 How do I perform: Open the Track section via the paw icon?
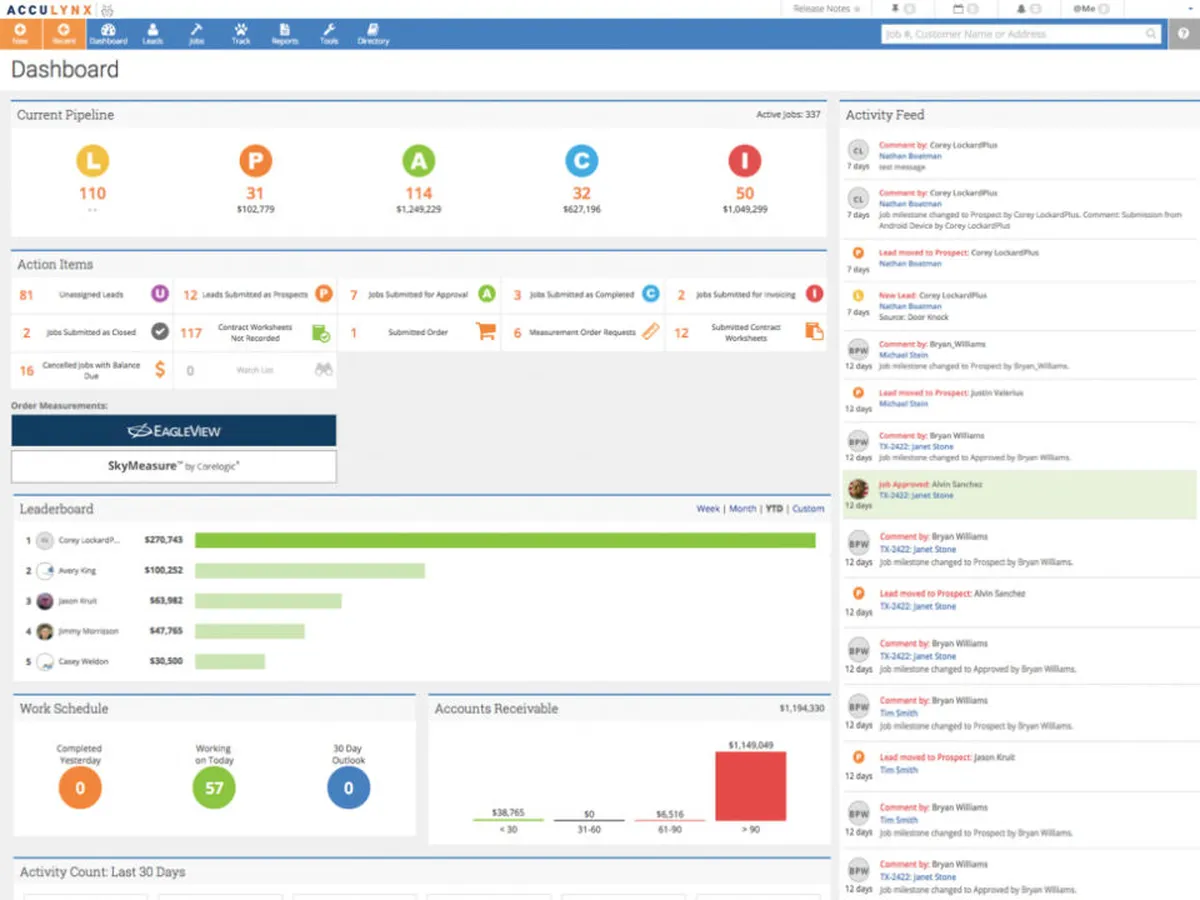pyautogui.click(x=241, y=33)
